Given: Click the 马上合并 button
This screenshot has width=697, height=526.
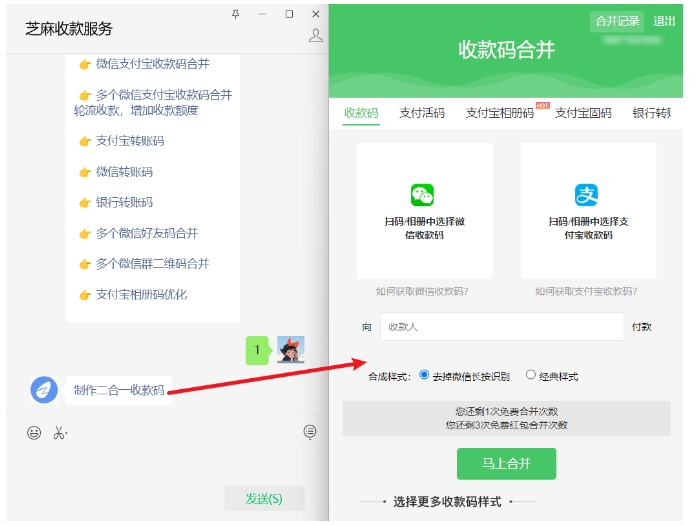Looking at the screenshot, I should click(x=506, y=464).
